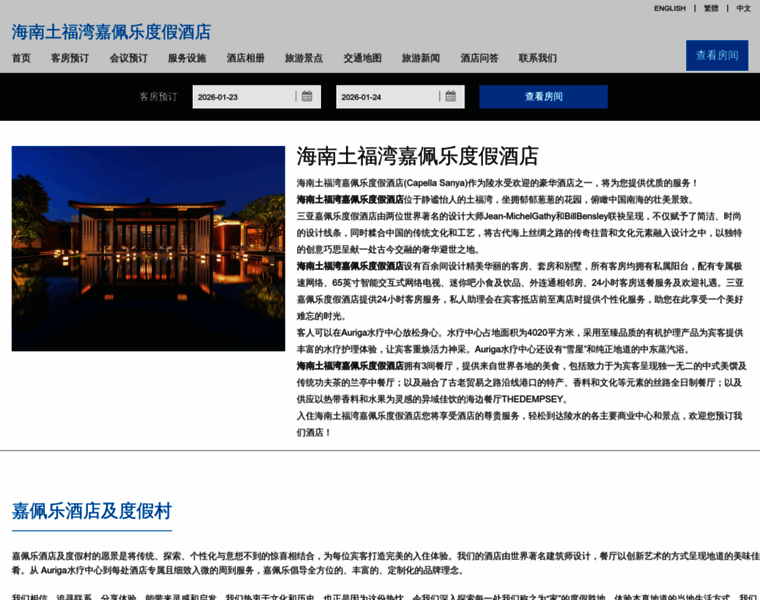
Task: Open 客房预订 menu item
Action: click(70, 58)
